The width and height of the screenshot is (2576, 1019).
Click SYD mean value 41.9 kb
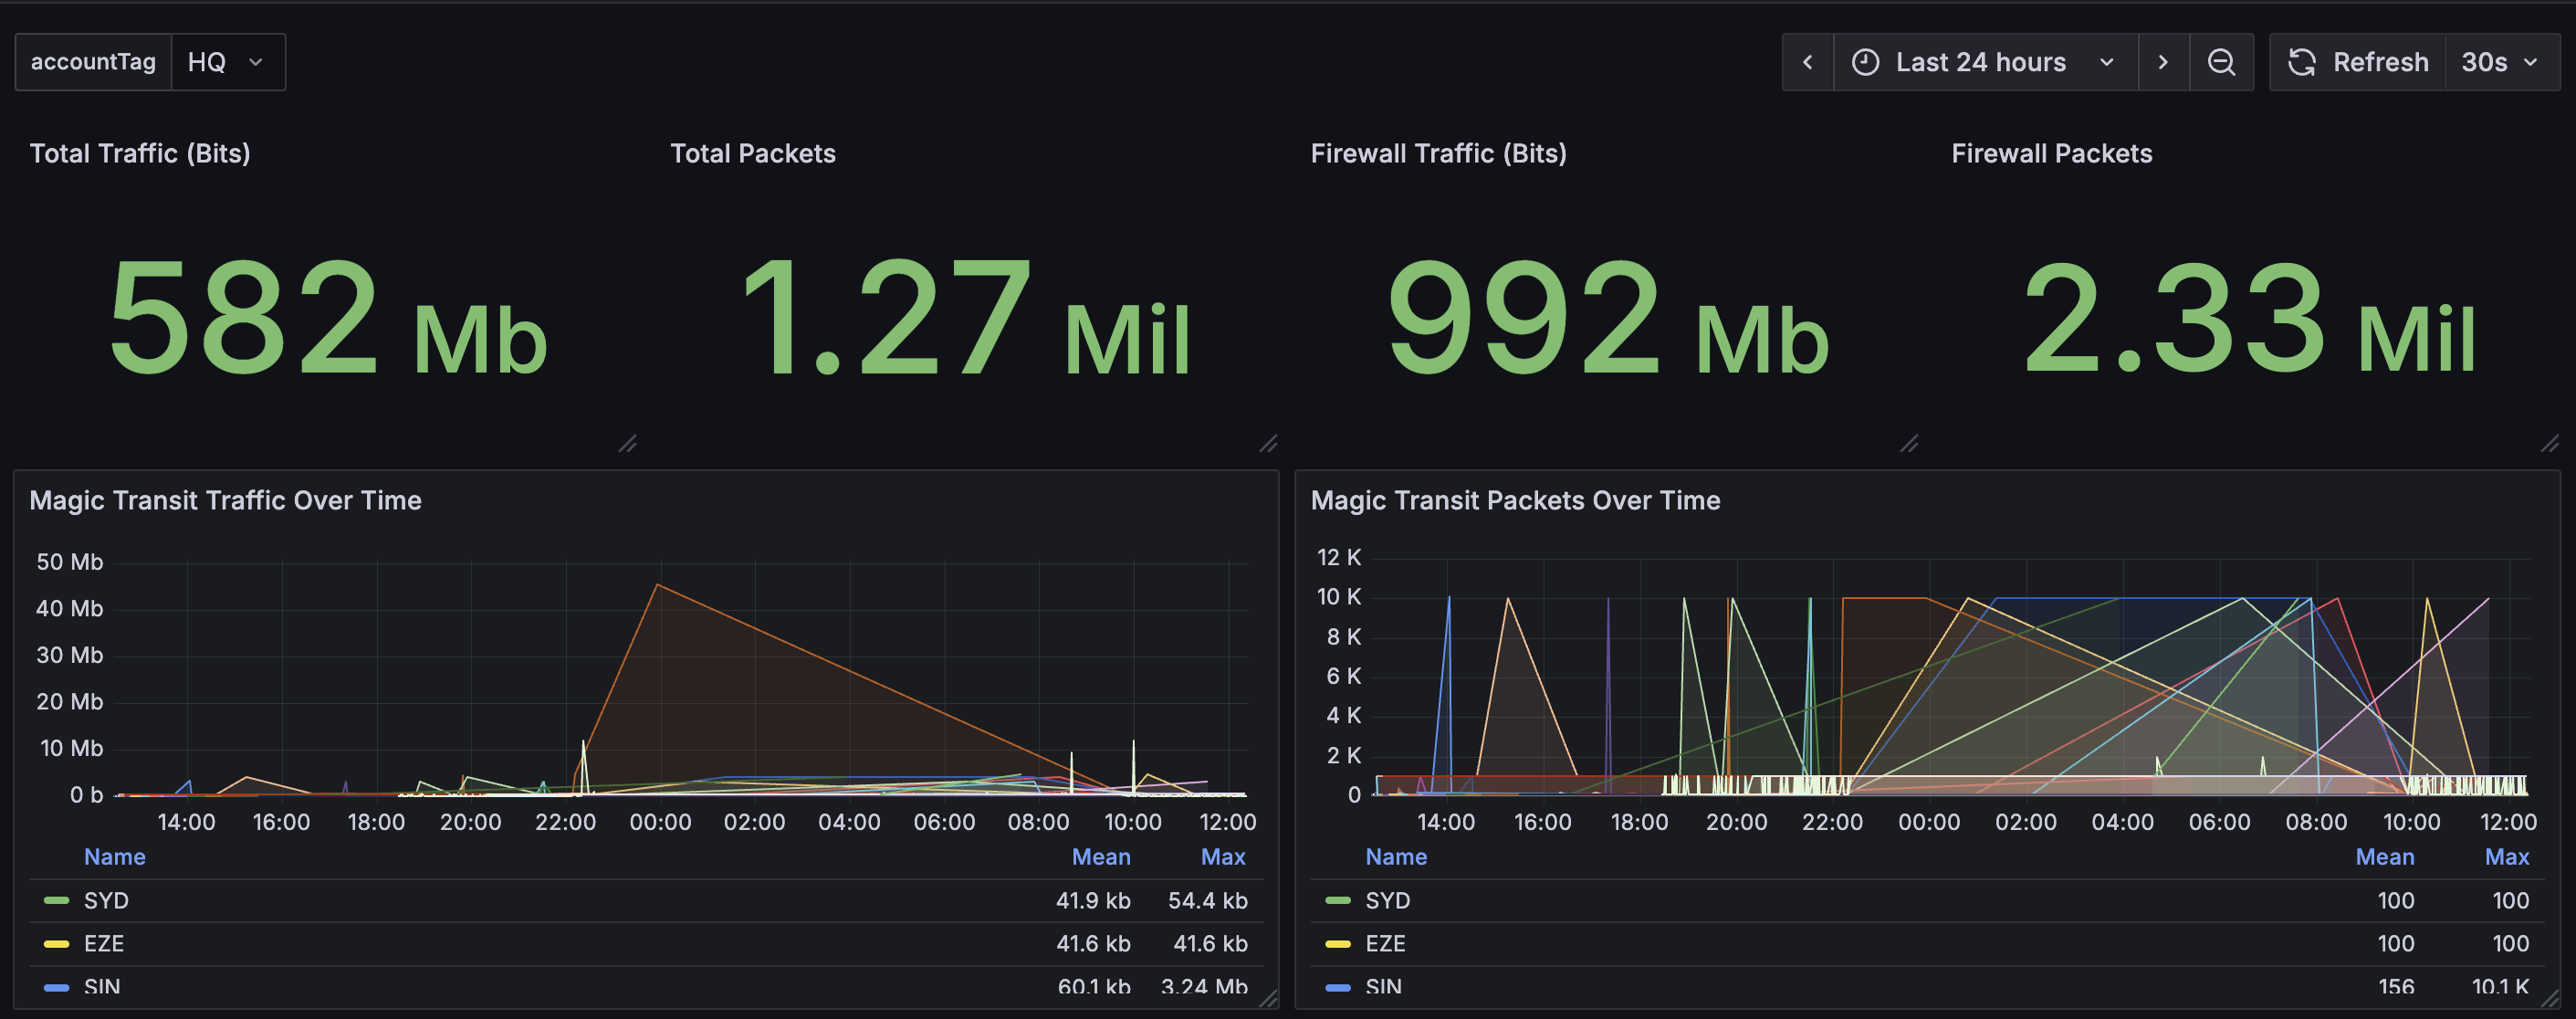[x=1093, y=900]
